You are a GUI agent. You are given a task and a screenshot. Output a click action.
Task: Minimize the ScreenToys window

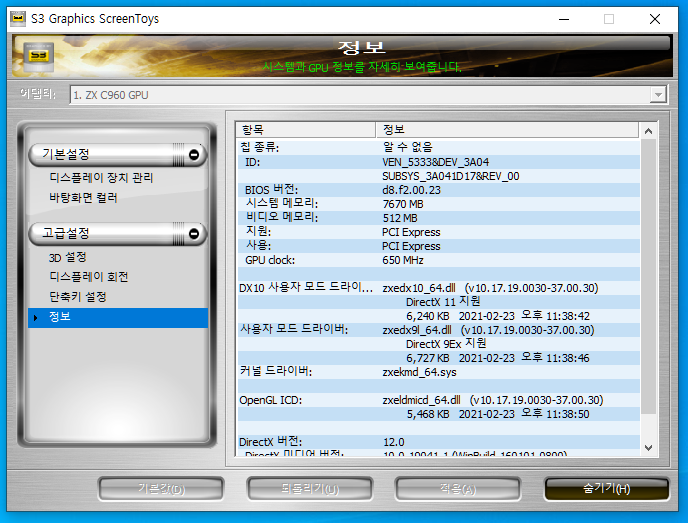(564, 19)
